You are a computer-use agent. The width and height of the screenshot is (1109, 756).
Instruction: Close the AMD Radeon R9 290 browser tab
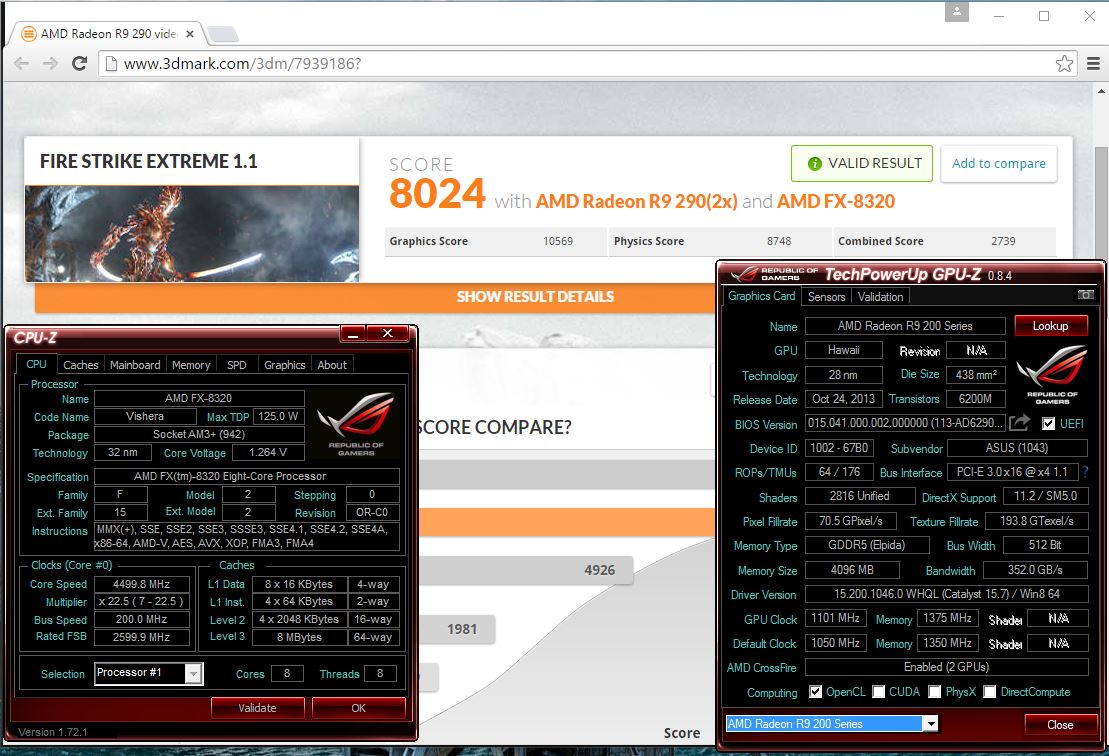[x=190, y=33]
